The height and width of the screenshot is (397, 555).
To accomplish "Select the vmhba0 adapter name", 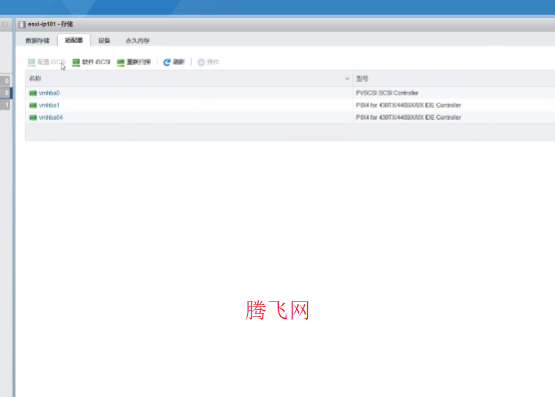I will tap(49, 93).
